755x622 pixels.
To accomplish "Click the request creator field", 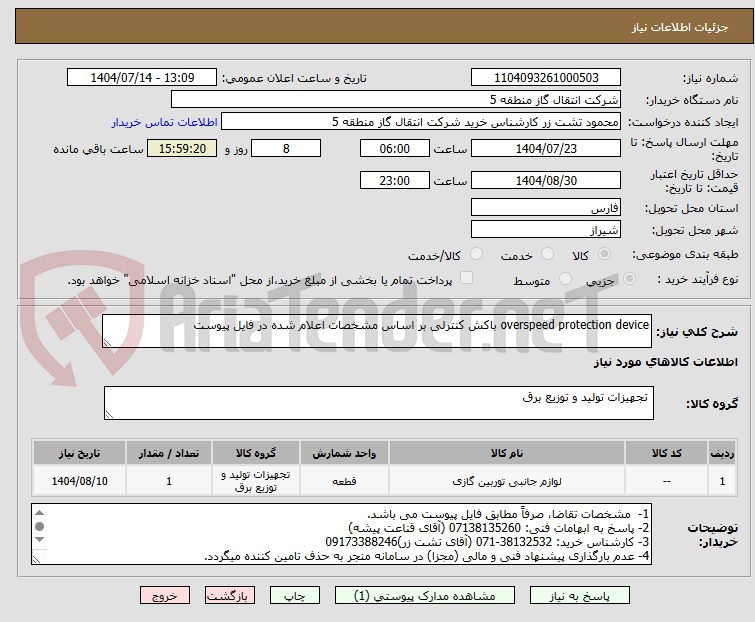I will point(421,122).
